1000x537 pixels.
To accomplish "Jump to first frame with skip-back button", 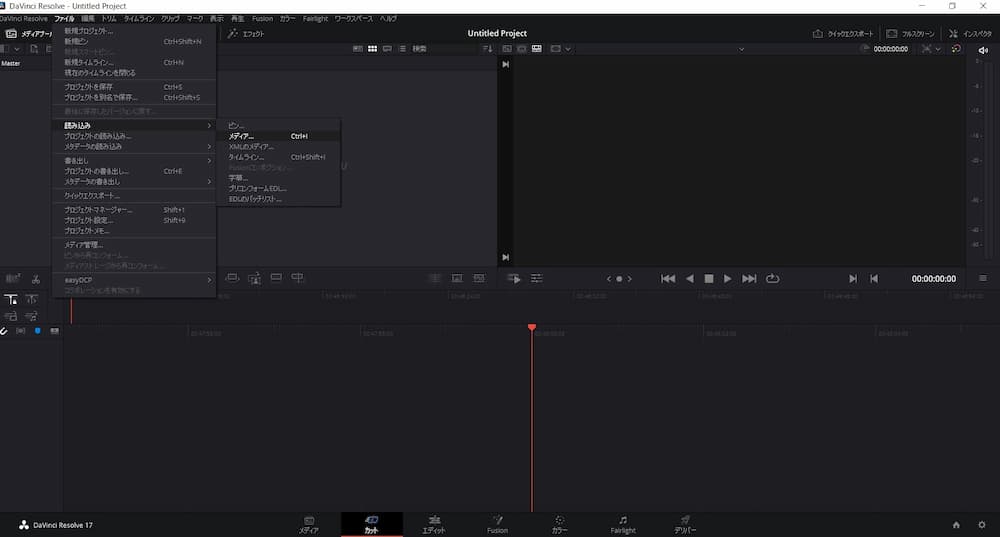I will pos(668,279).
